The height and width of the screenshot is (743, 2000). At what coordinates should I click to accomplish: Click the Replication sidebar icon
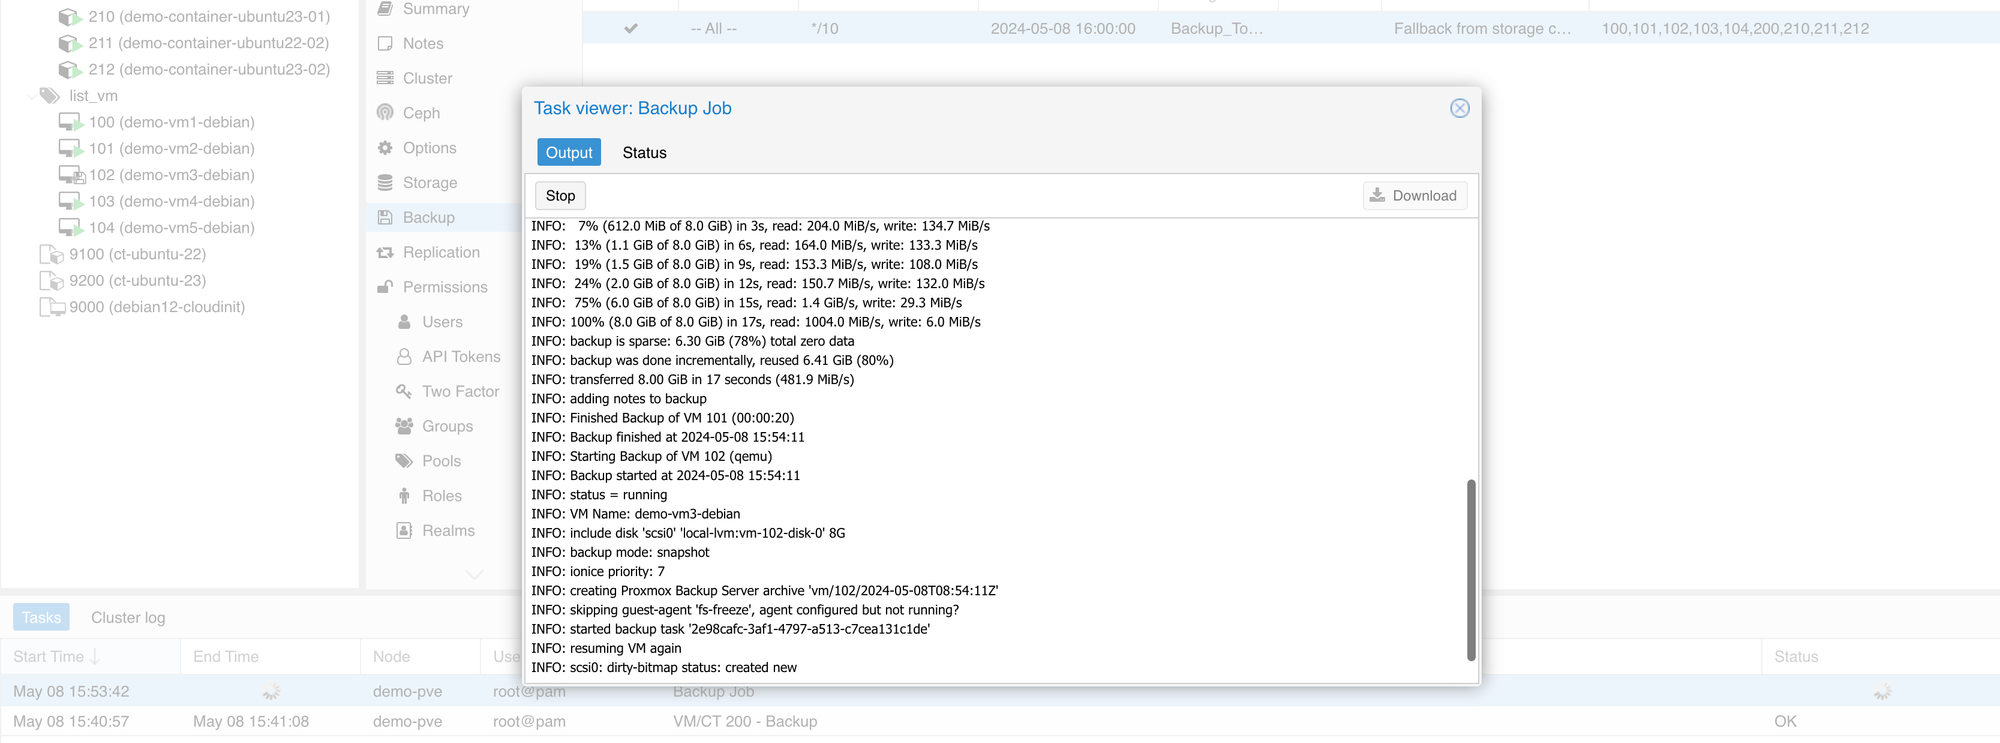(385, 253)
